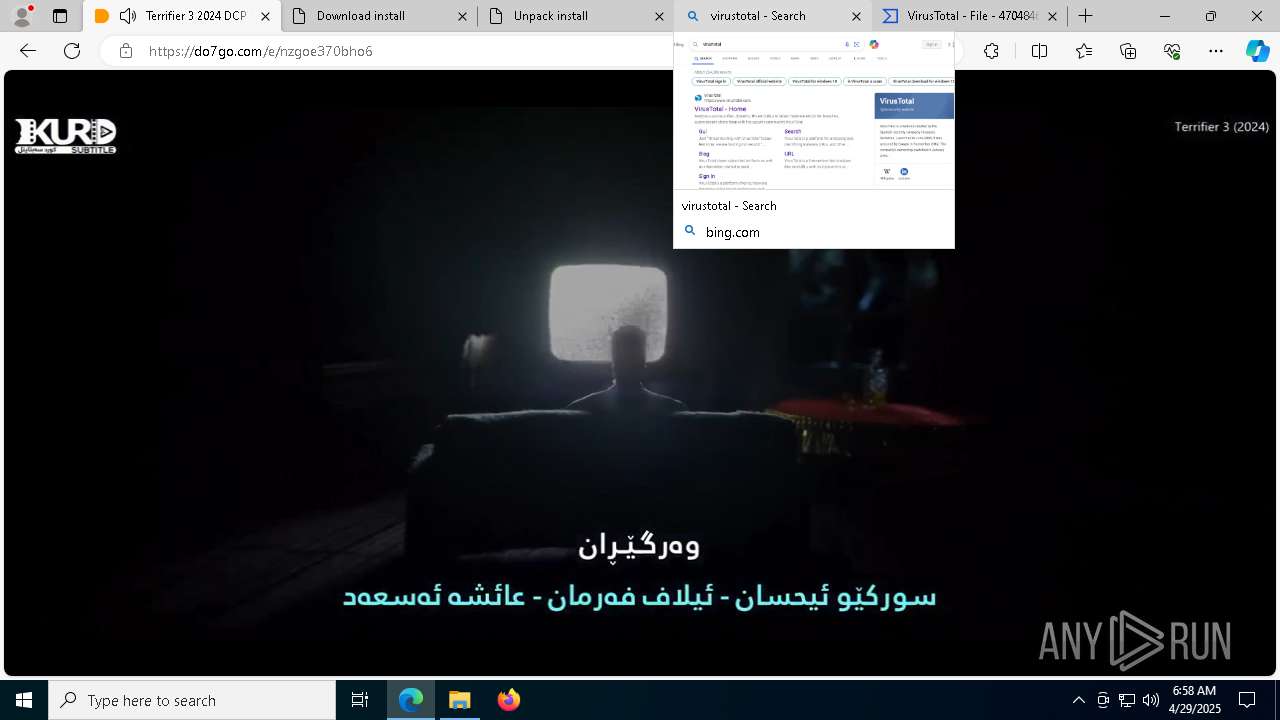
Task: View site information lock icon
Action: tap(126, 51)
